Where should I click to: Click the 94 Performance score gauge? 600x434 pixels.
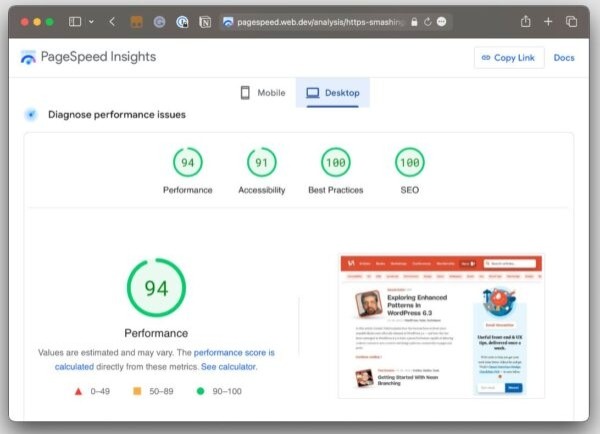tap(188, 162)
